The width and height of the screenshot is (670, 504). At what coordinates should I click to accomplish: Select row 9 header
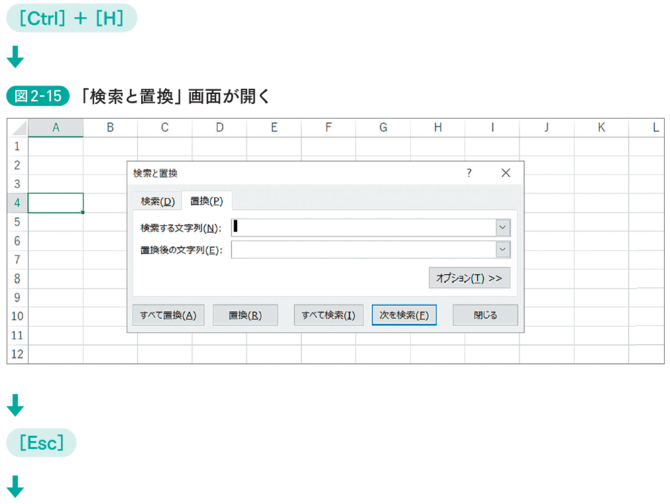tap(18, 297)
